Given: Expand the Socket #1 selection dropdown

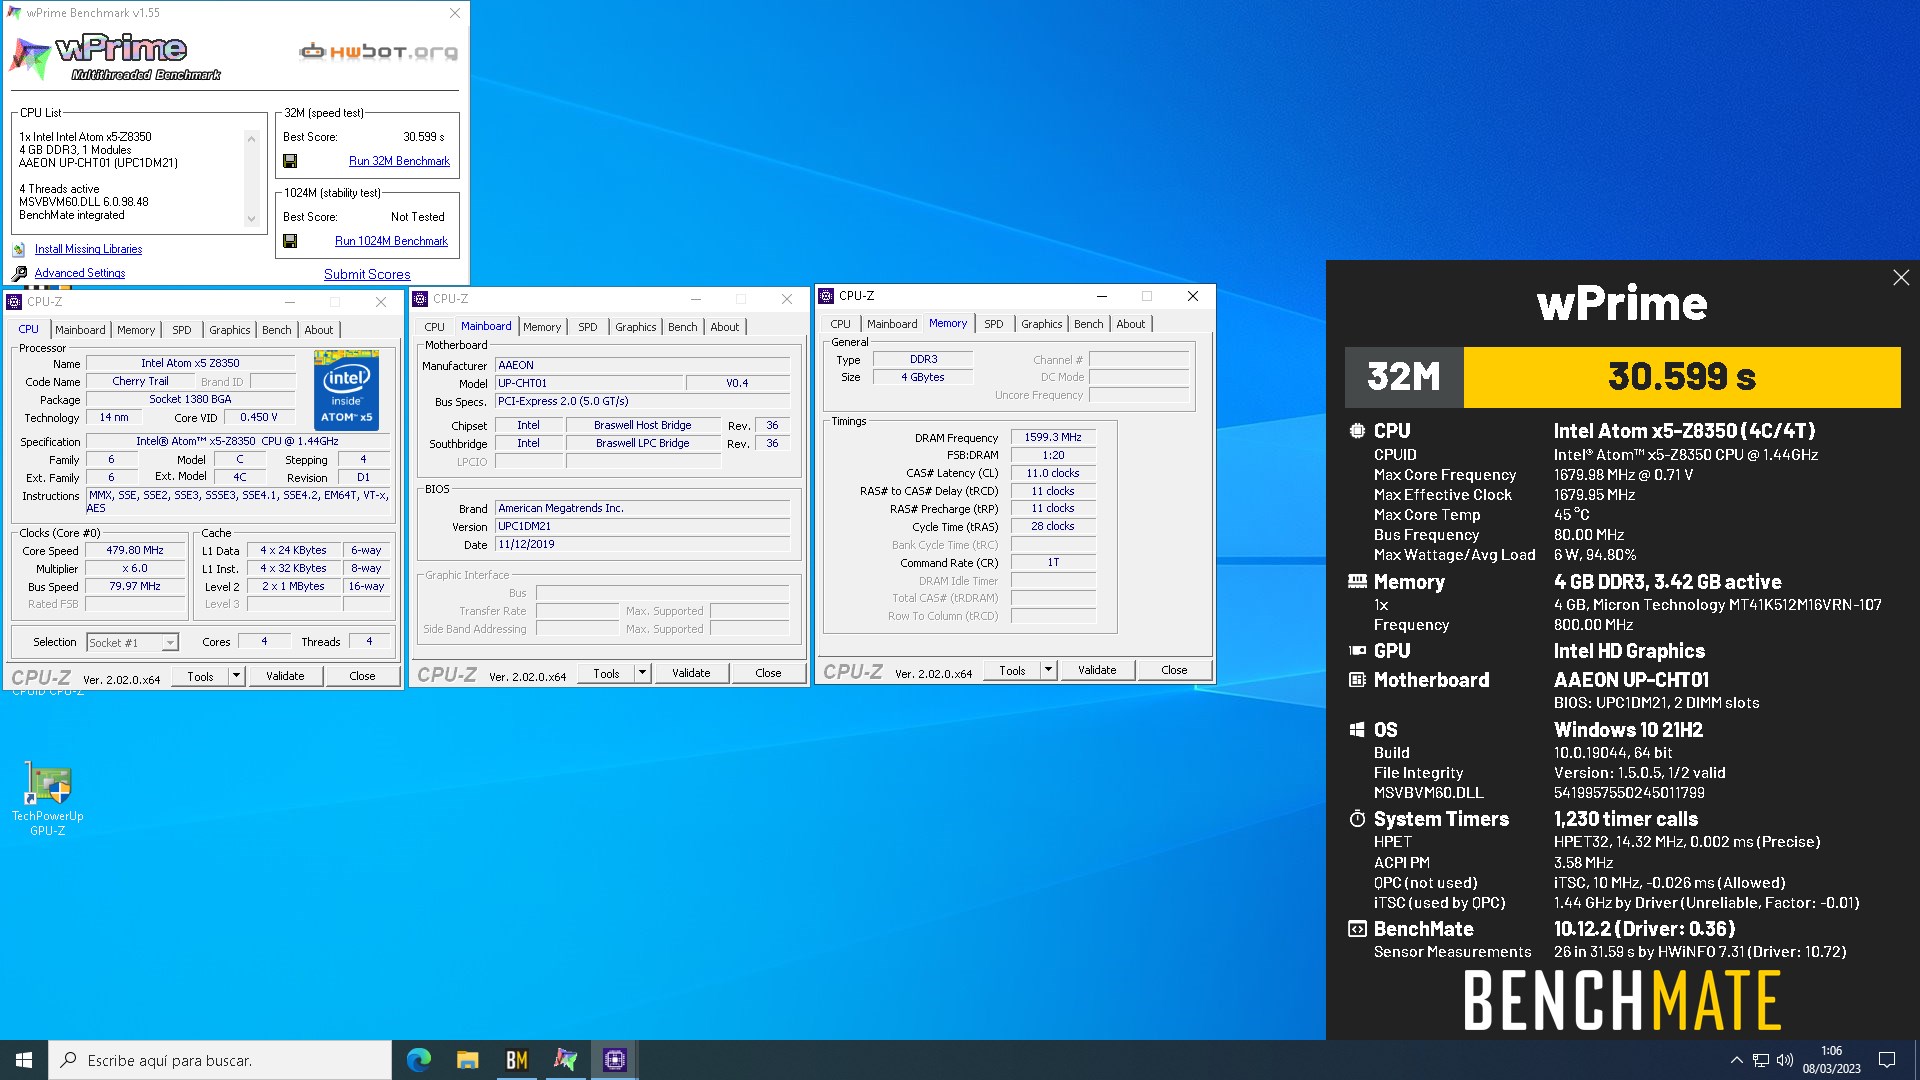Looking at the screenshot, I should pyautogui.click(x=170, y=643).
